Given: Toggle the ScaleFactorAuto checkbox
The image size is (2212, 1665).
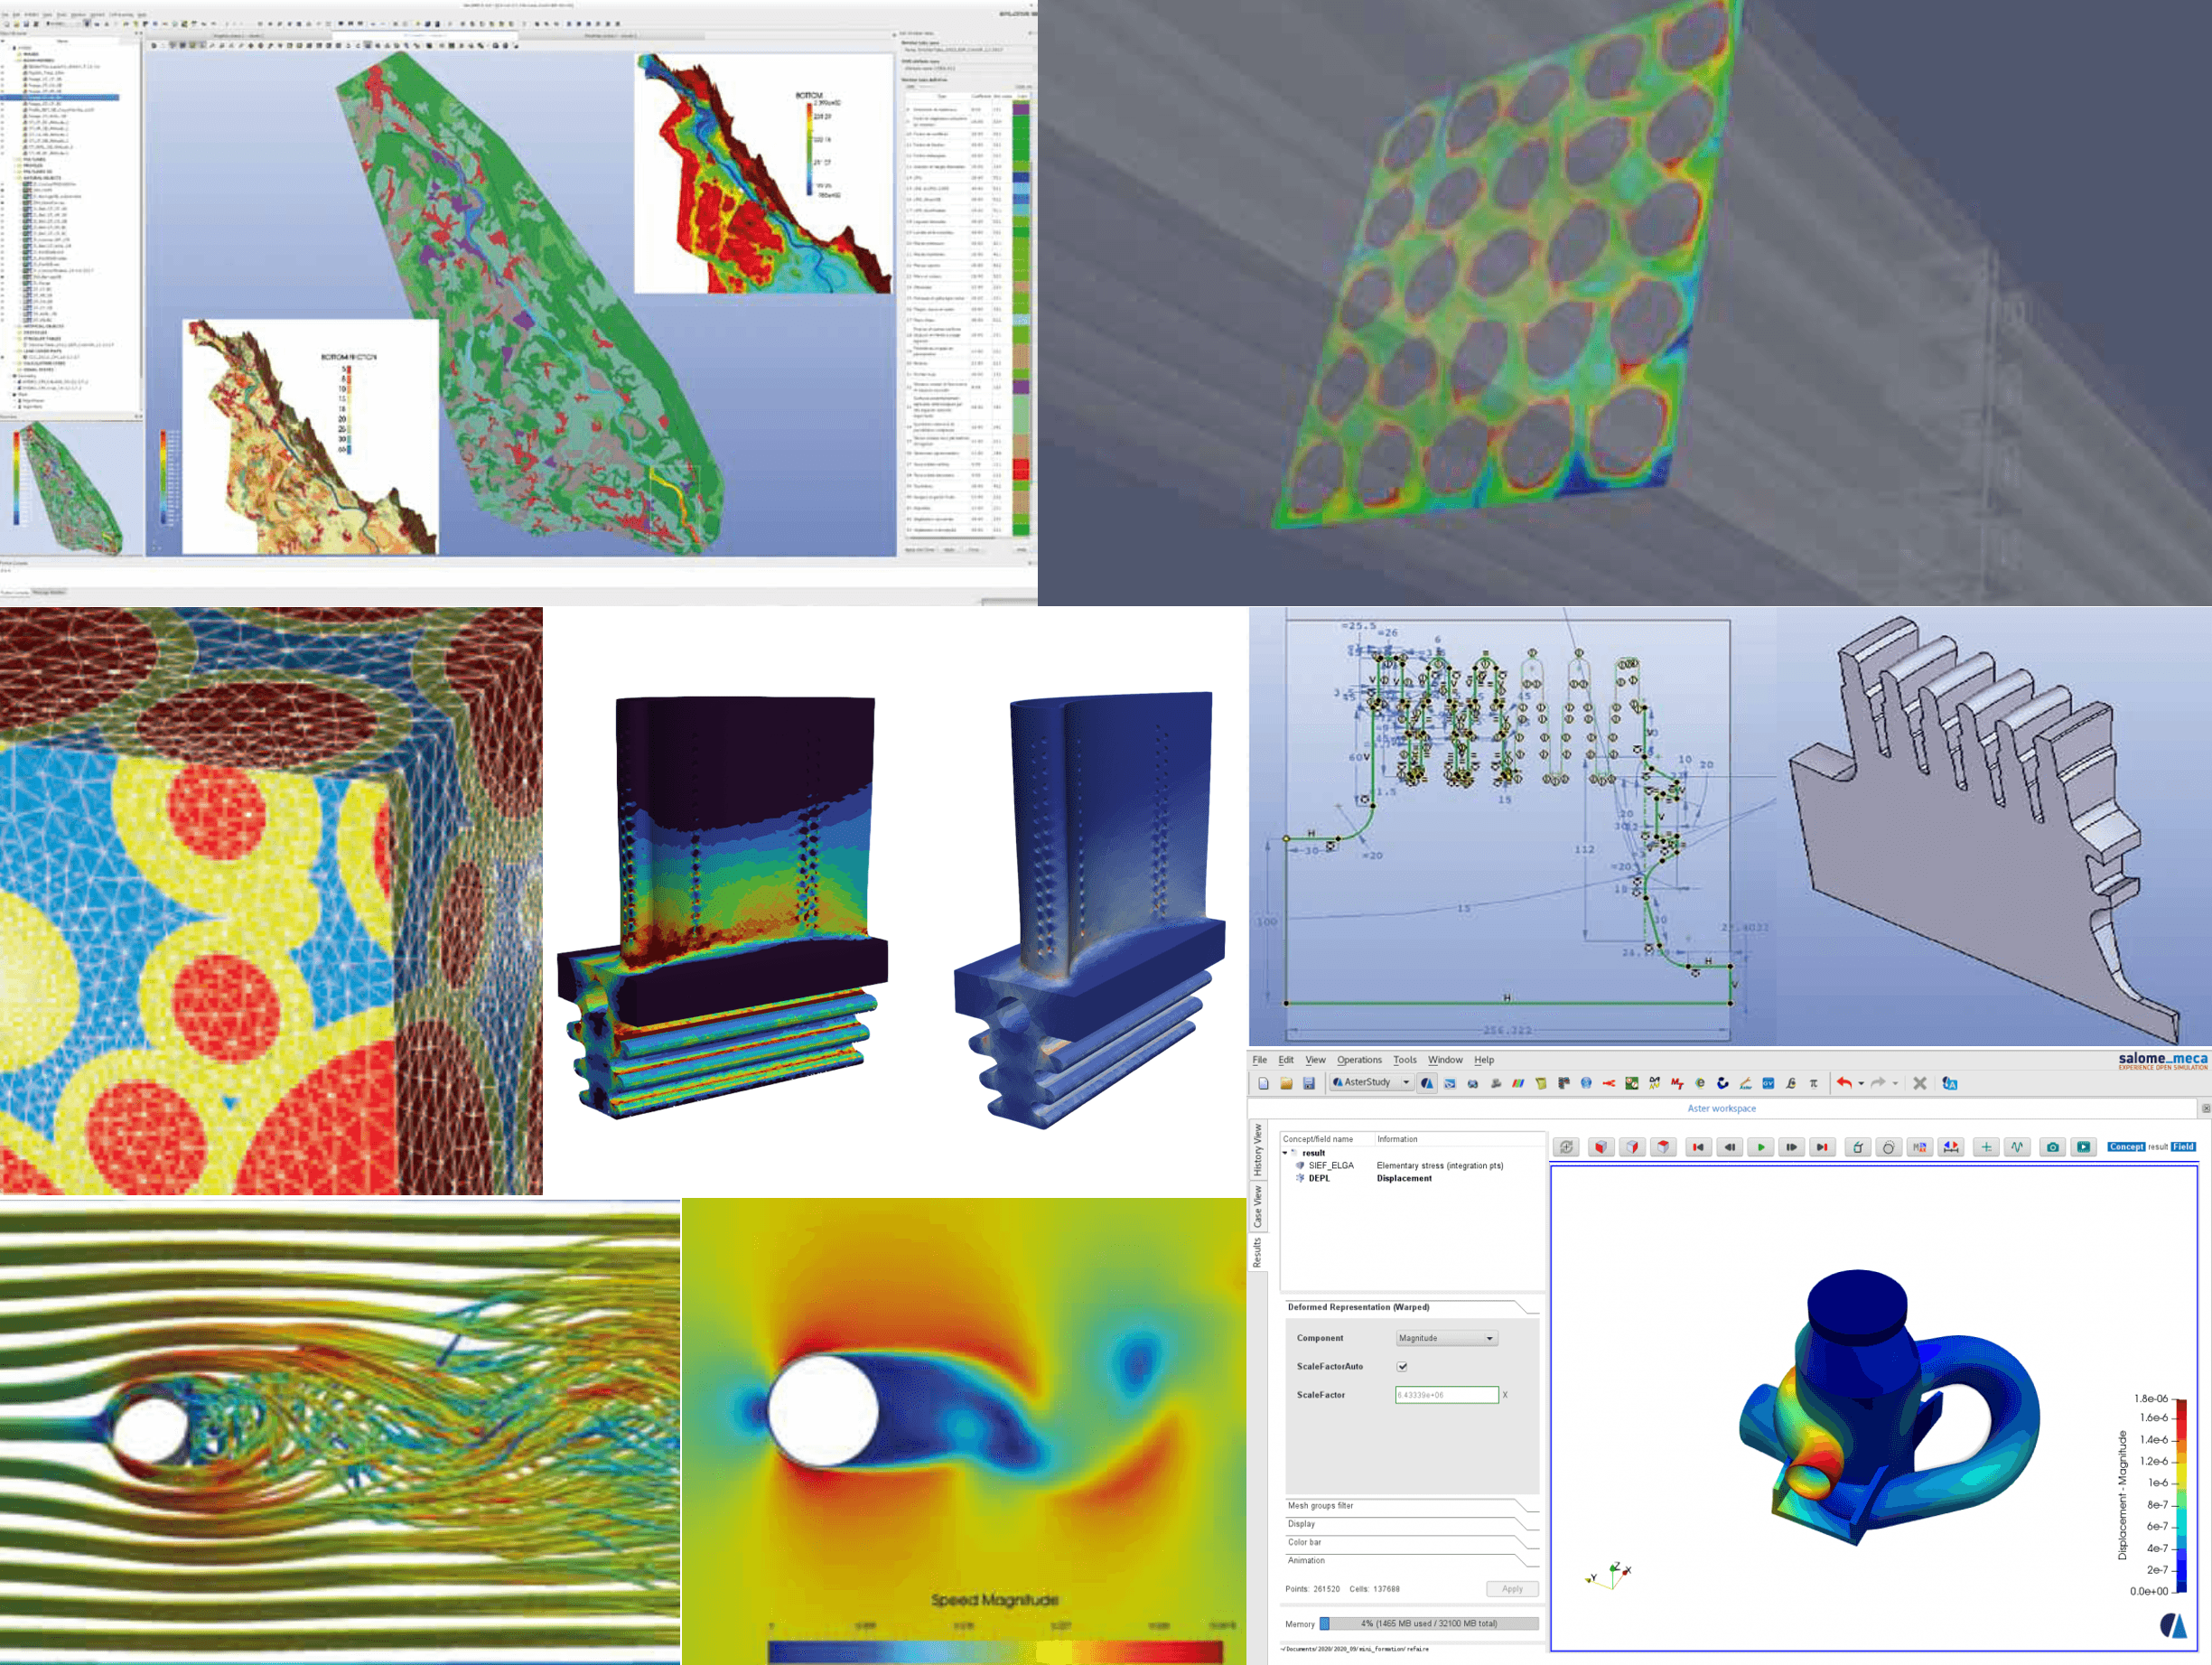Looking at the screenshot, I should tap(1402, 1366).
